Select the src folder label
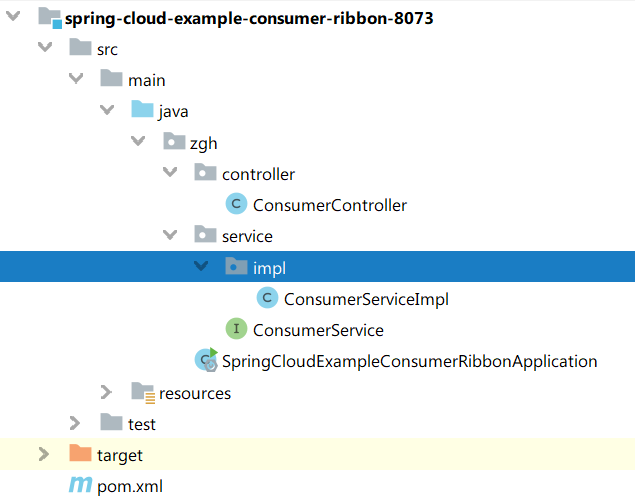This screenshot has height=502, width=635. pos(107,50)
